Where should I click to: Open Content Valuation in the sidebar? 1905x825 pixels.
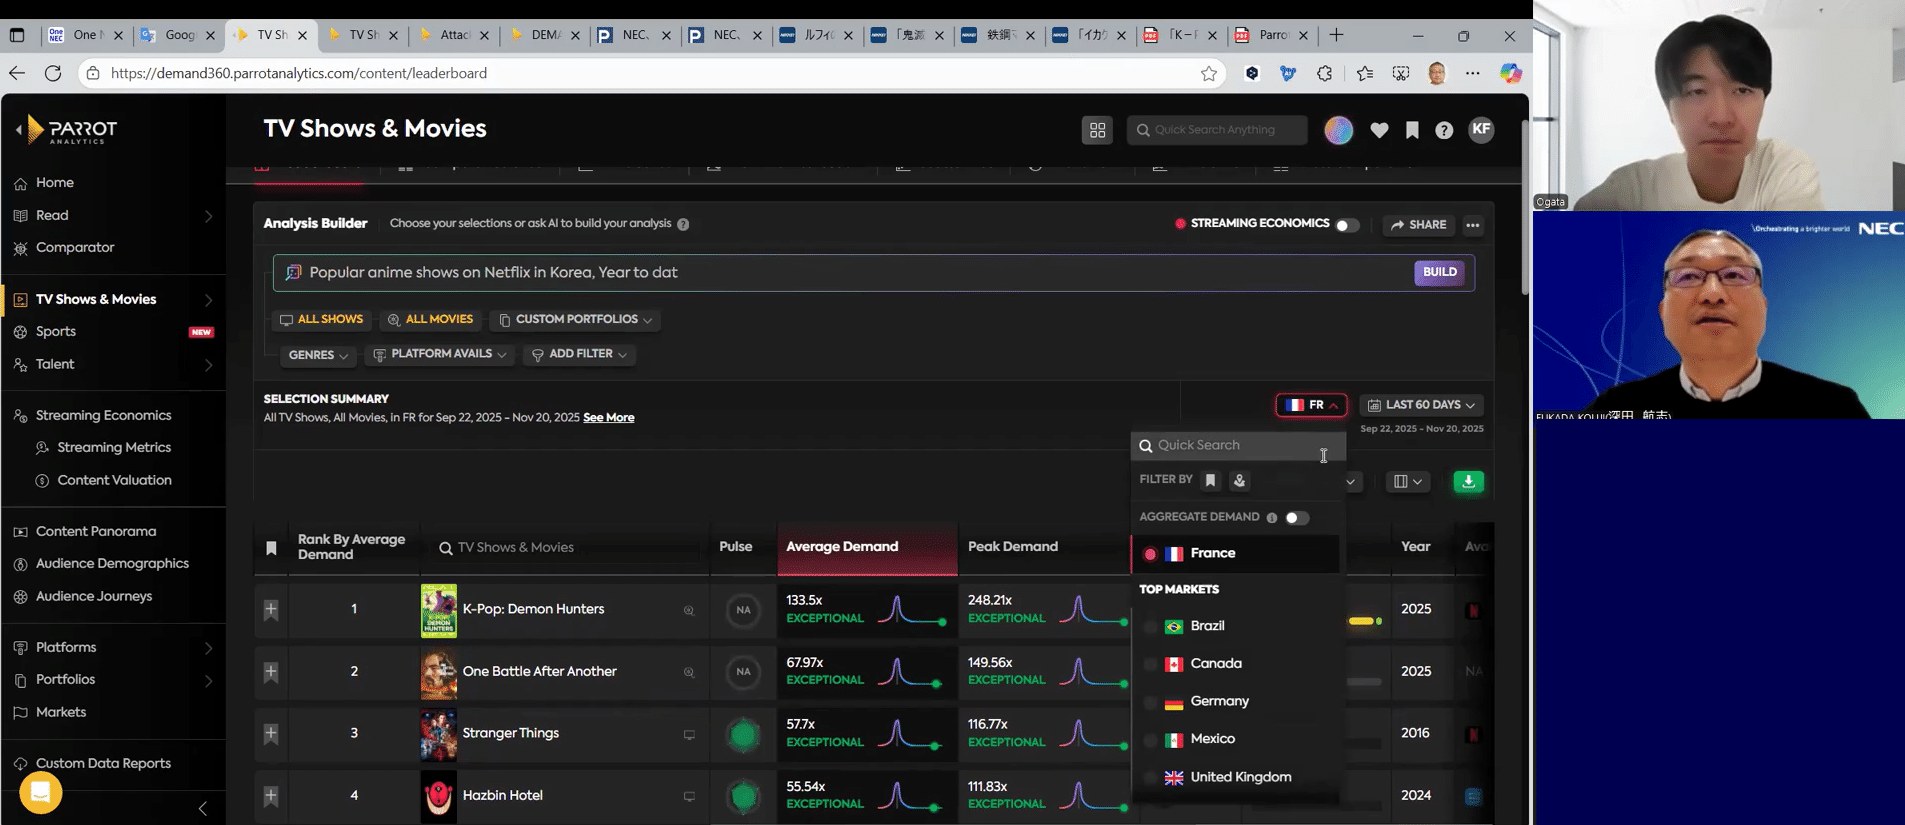coord(114,481)
